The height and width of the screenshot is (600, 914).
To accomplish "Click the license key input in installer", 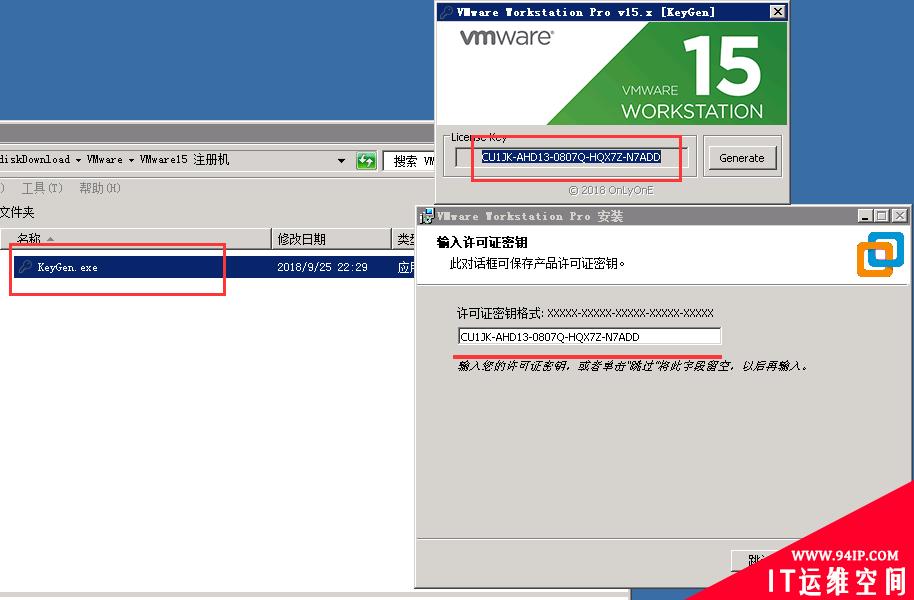I will pos(589,336).
